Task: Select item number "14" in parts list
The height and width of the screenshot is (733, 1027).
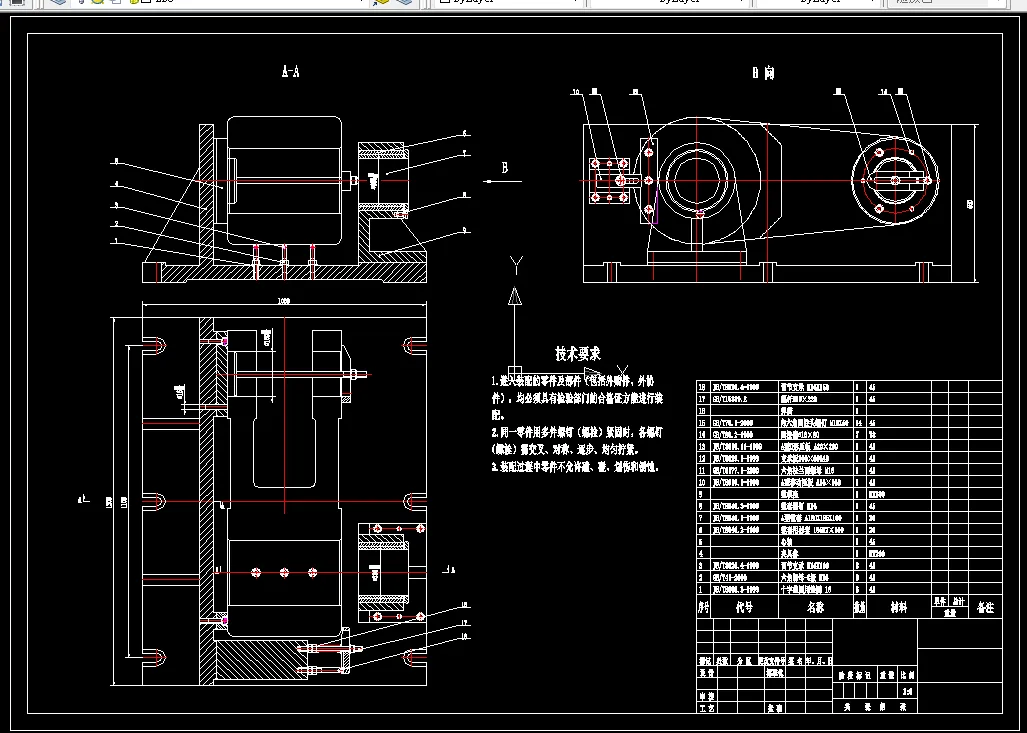Action: click(703, 434)
